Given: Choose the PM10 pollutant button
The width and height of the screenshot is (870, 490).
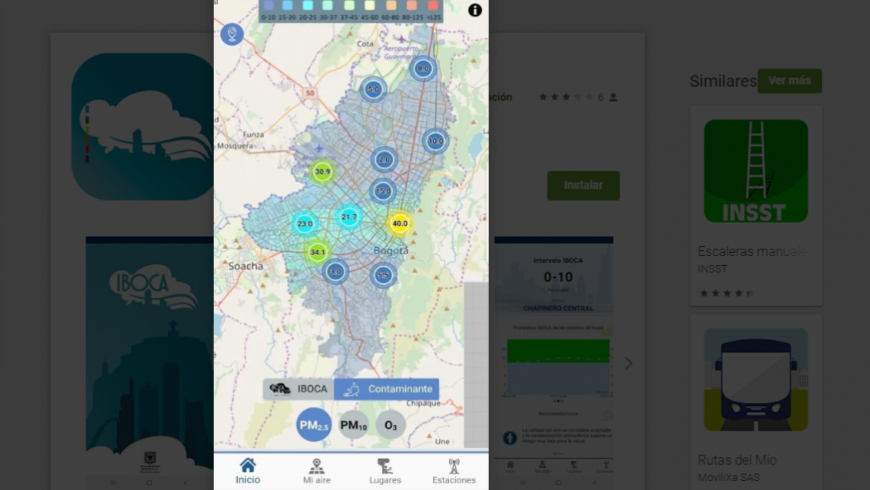Looking at the screenshot, I should (x=353, y=425).
